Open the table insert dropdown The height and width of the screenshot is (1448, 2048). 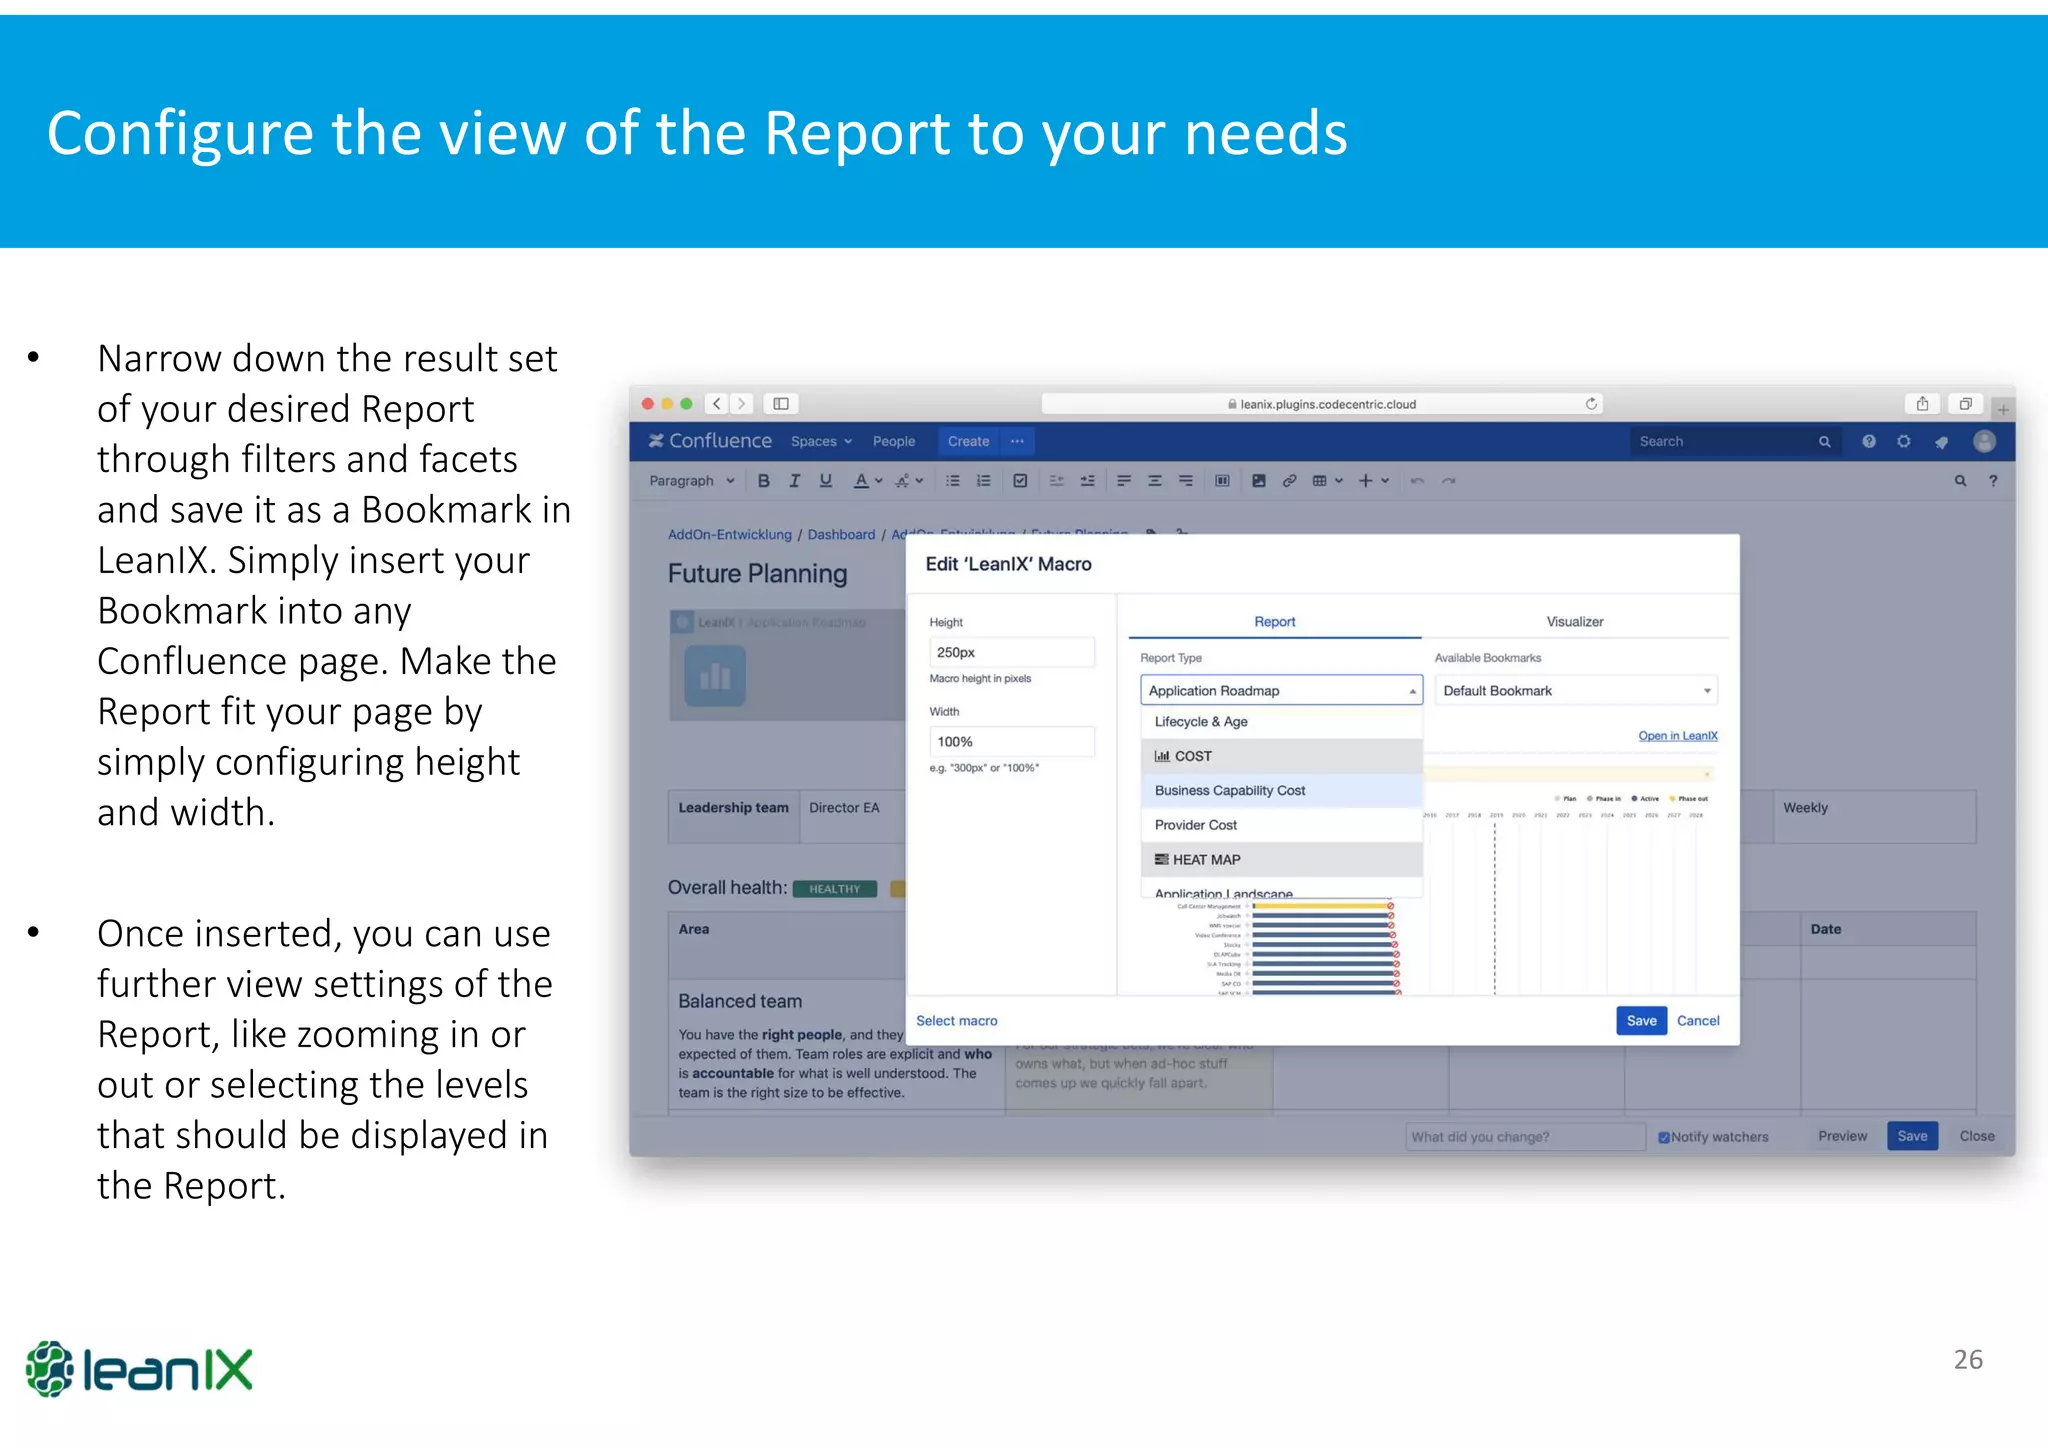1327,481
